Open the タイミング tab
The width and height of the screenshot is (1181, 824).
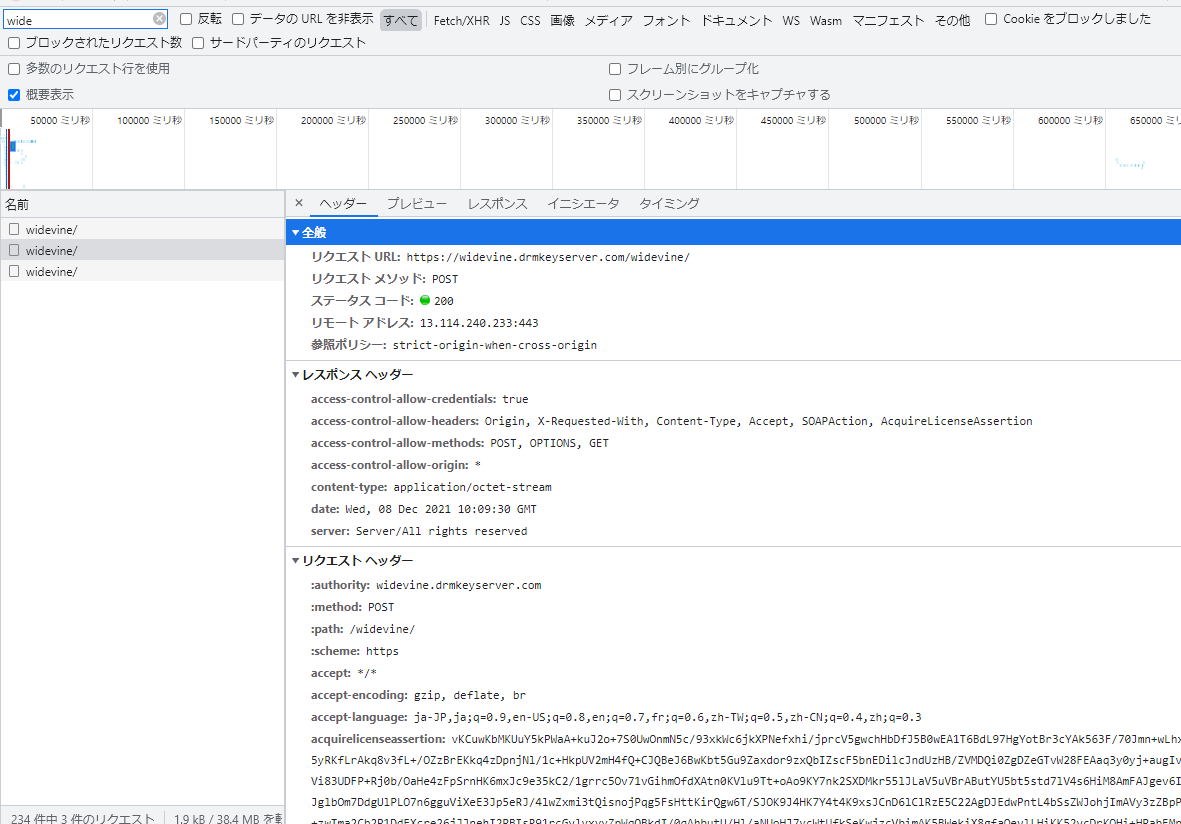pyautogui.click(x=669, y=203)
